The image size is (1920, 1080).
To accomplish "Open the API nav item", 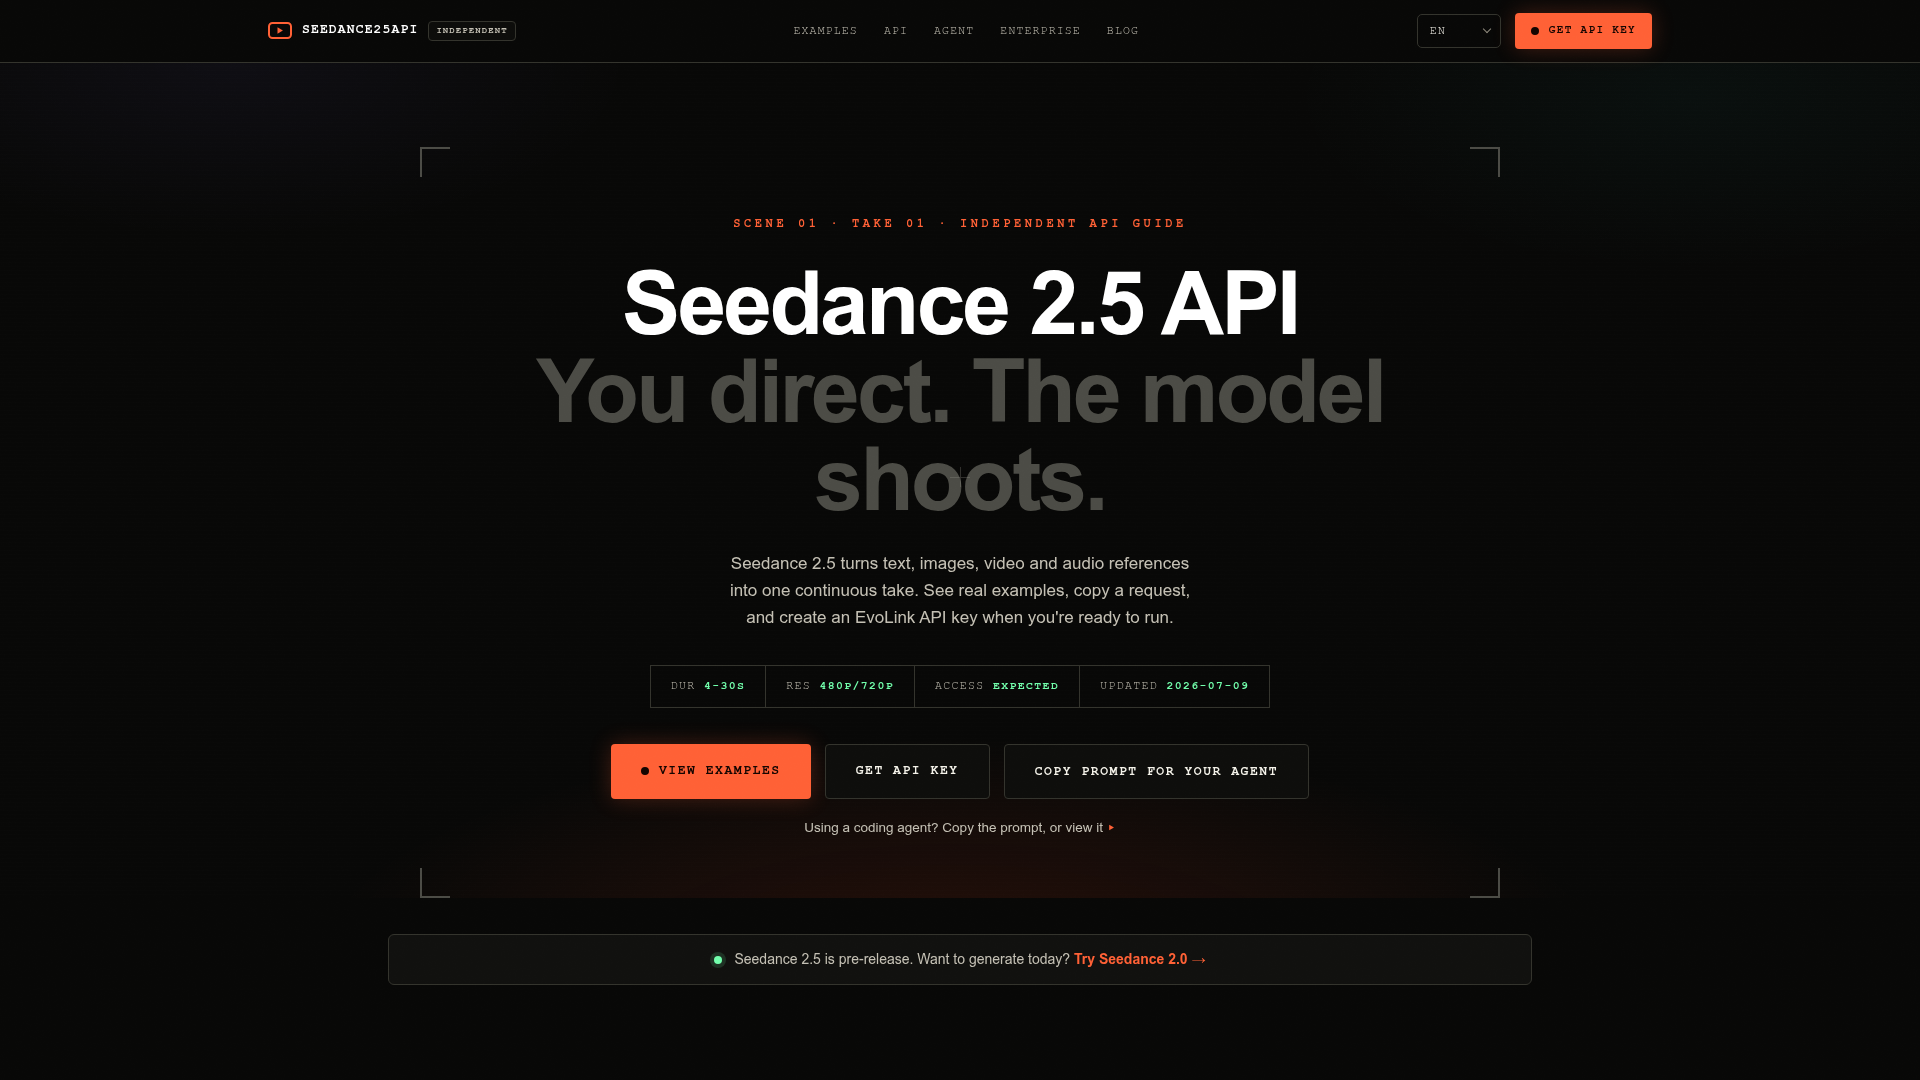I will coord(895,31).
